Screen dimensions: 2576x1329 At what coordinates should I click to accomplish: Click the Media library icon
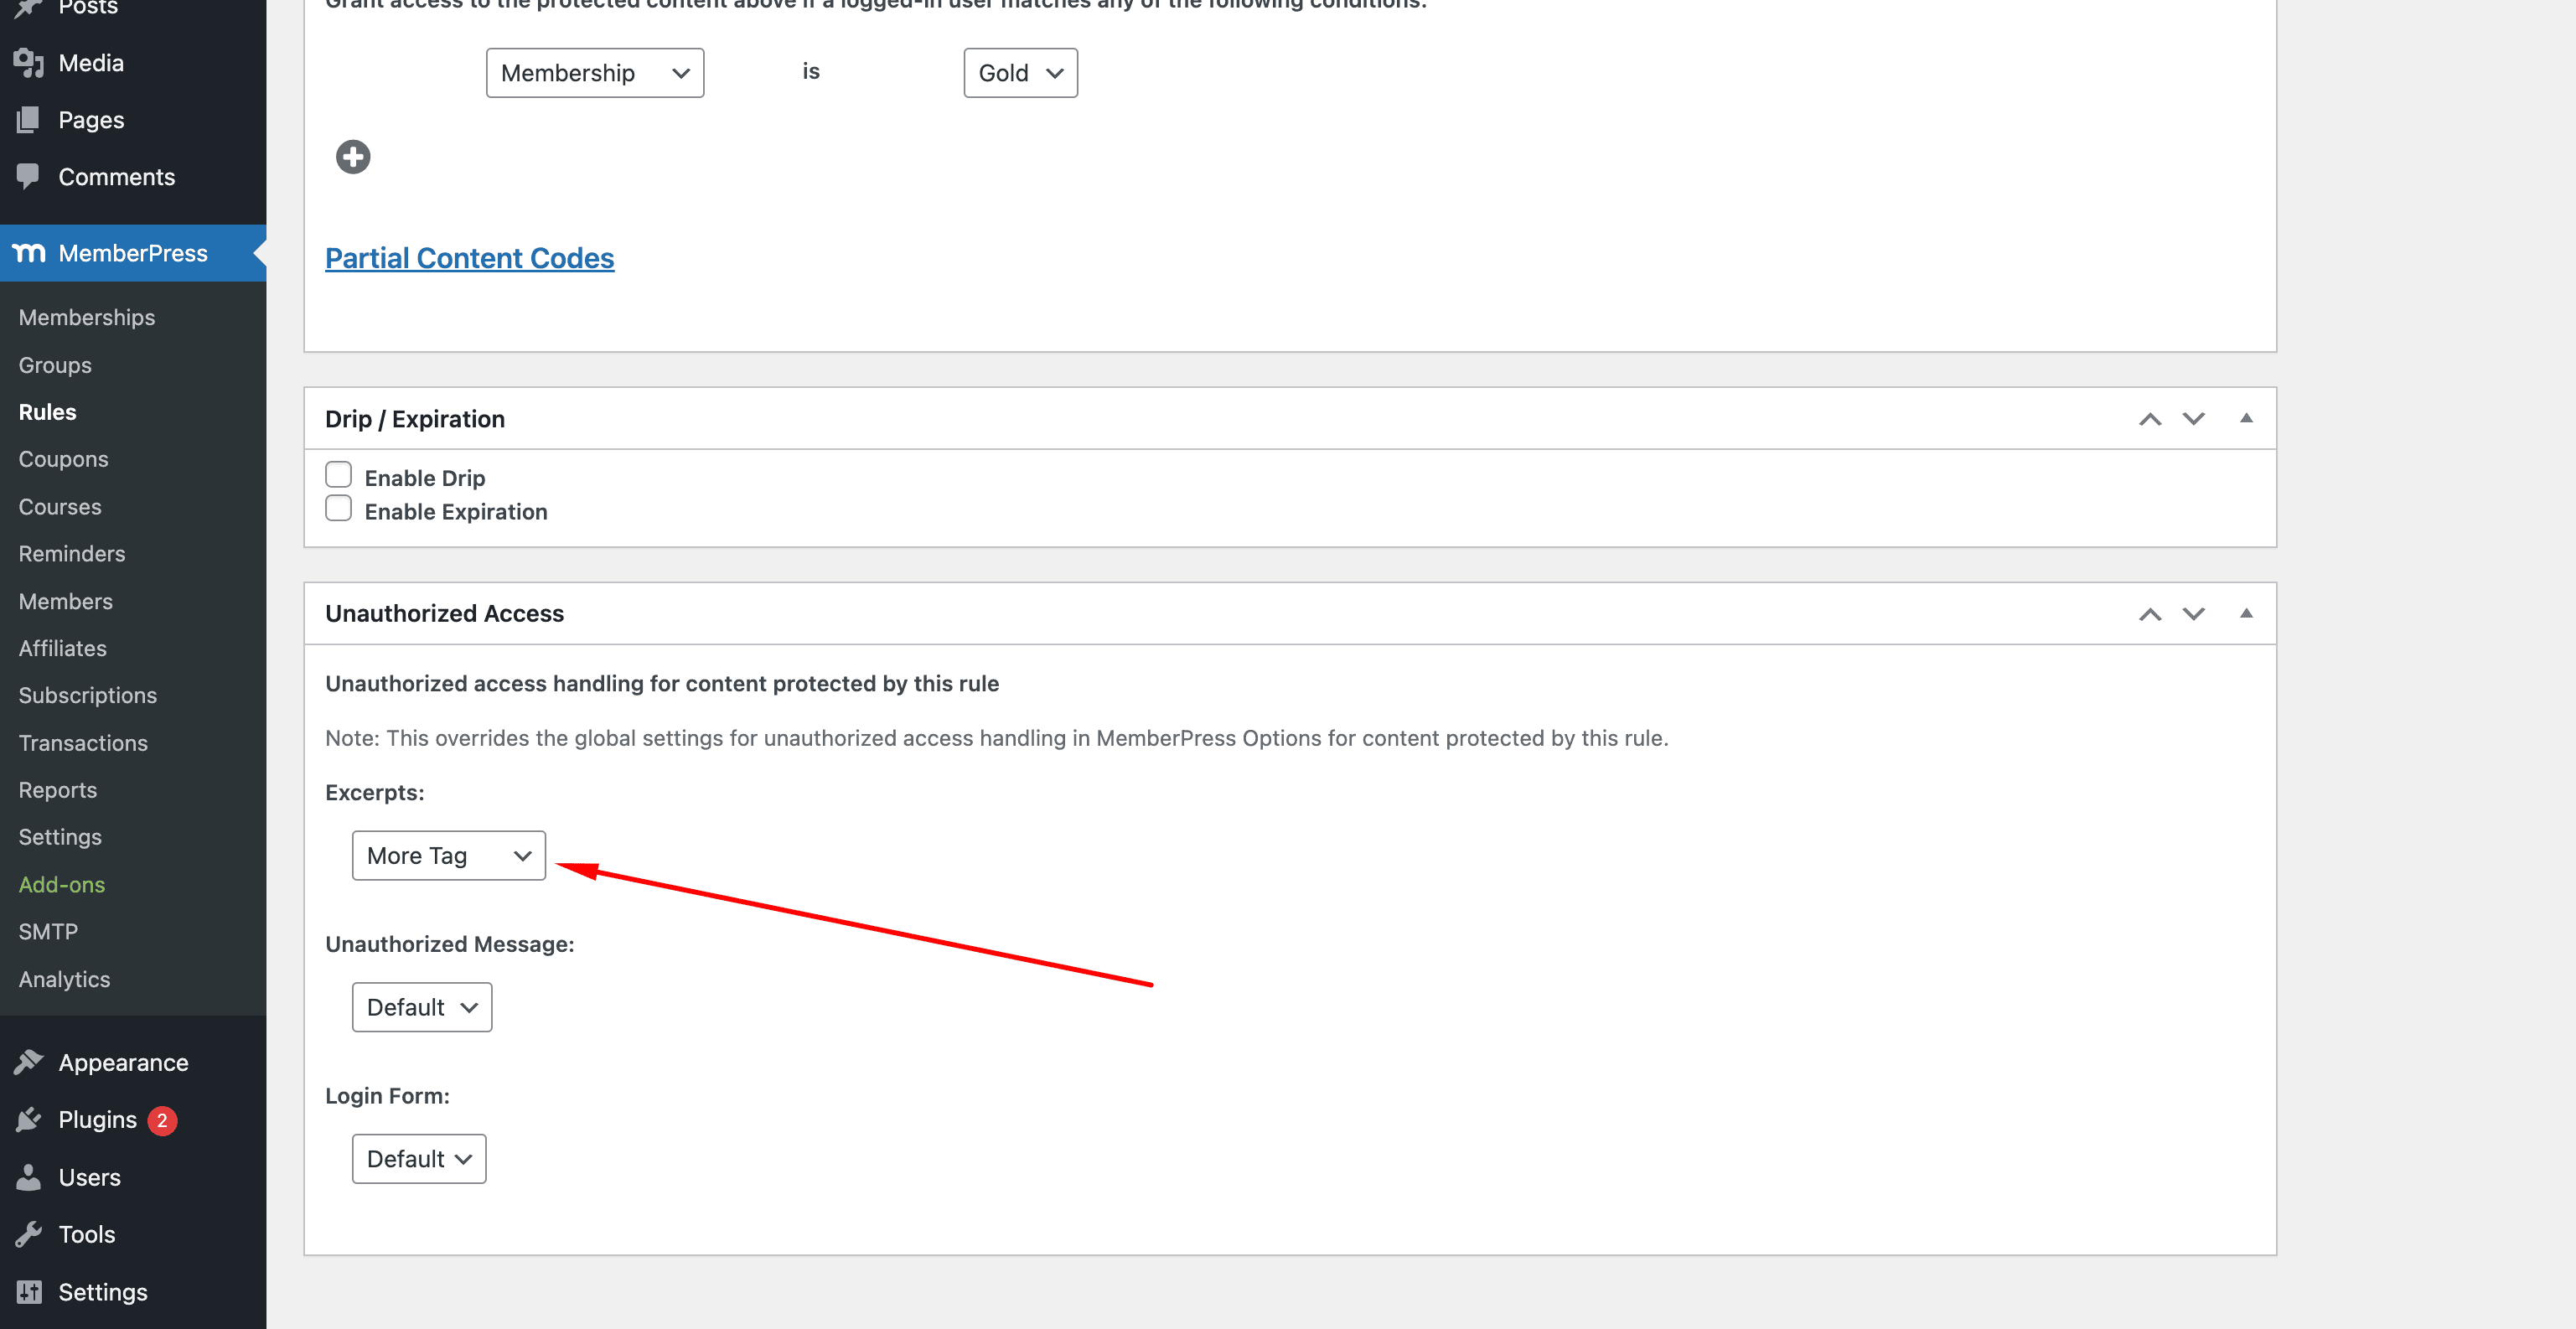(x=29, y=63)
